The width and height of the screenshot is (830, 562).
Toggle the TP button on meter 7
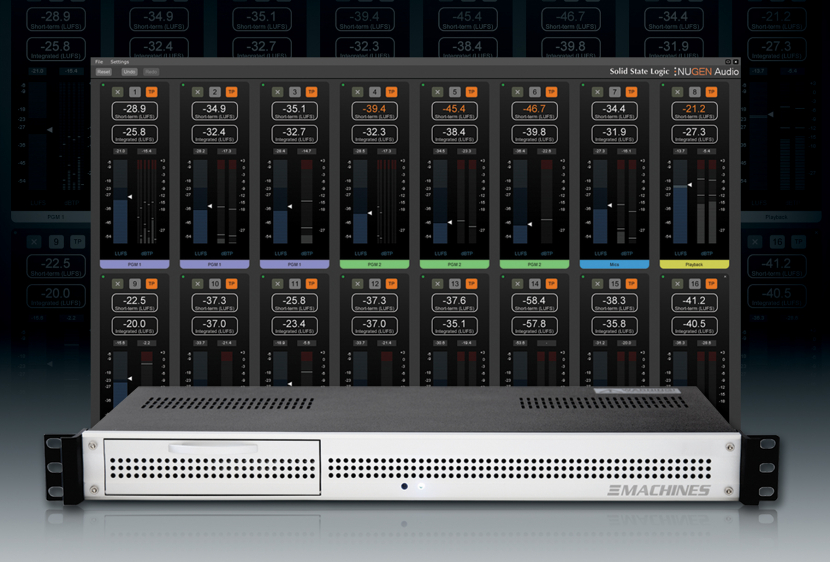(x=631, y=92)
